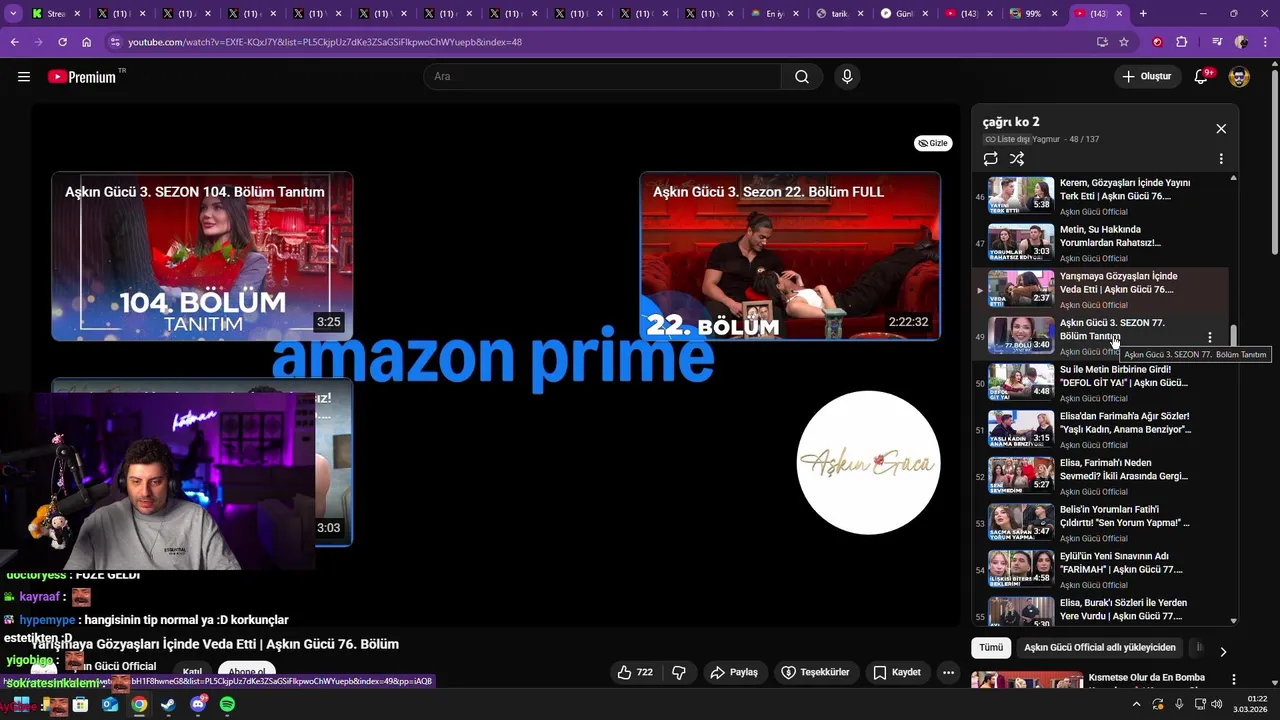
Task: Select Aşkın Gücü Official adlı yükleyiciden chip
Action: point(1100,648)
